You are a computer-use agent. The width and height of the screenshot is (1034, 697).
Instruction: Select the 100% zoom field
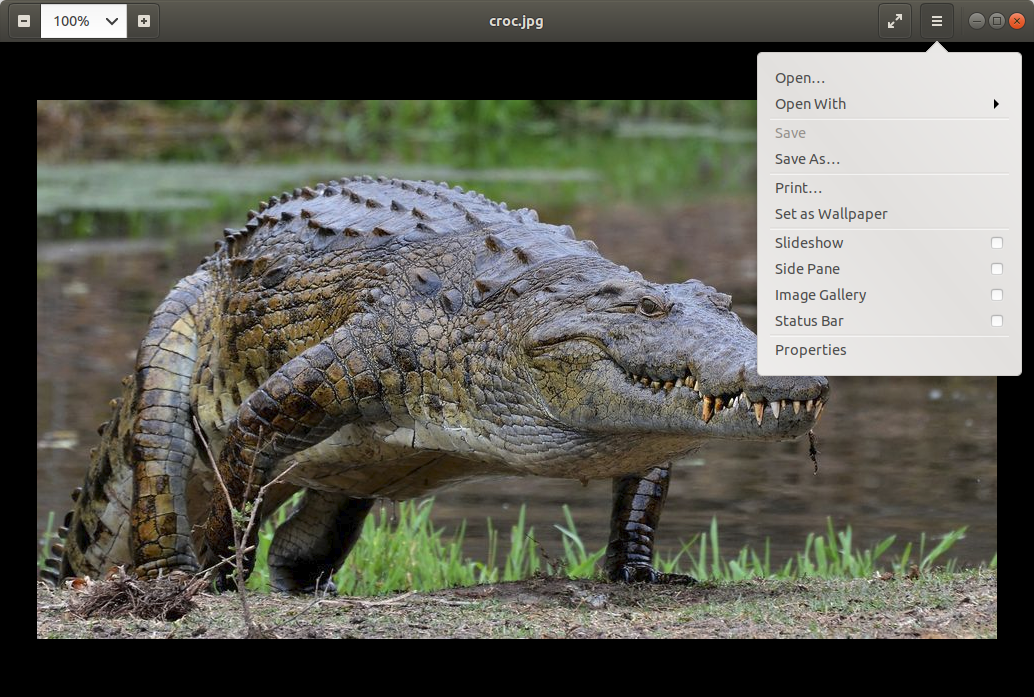(72, 21)
